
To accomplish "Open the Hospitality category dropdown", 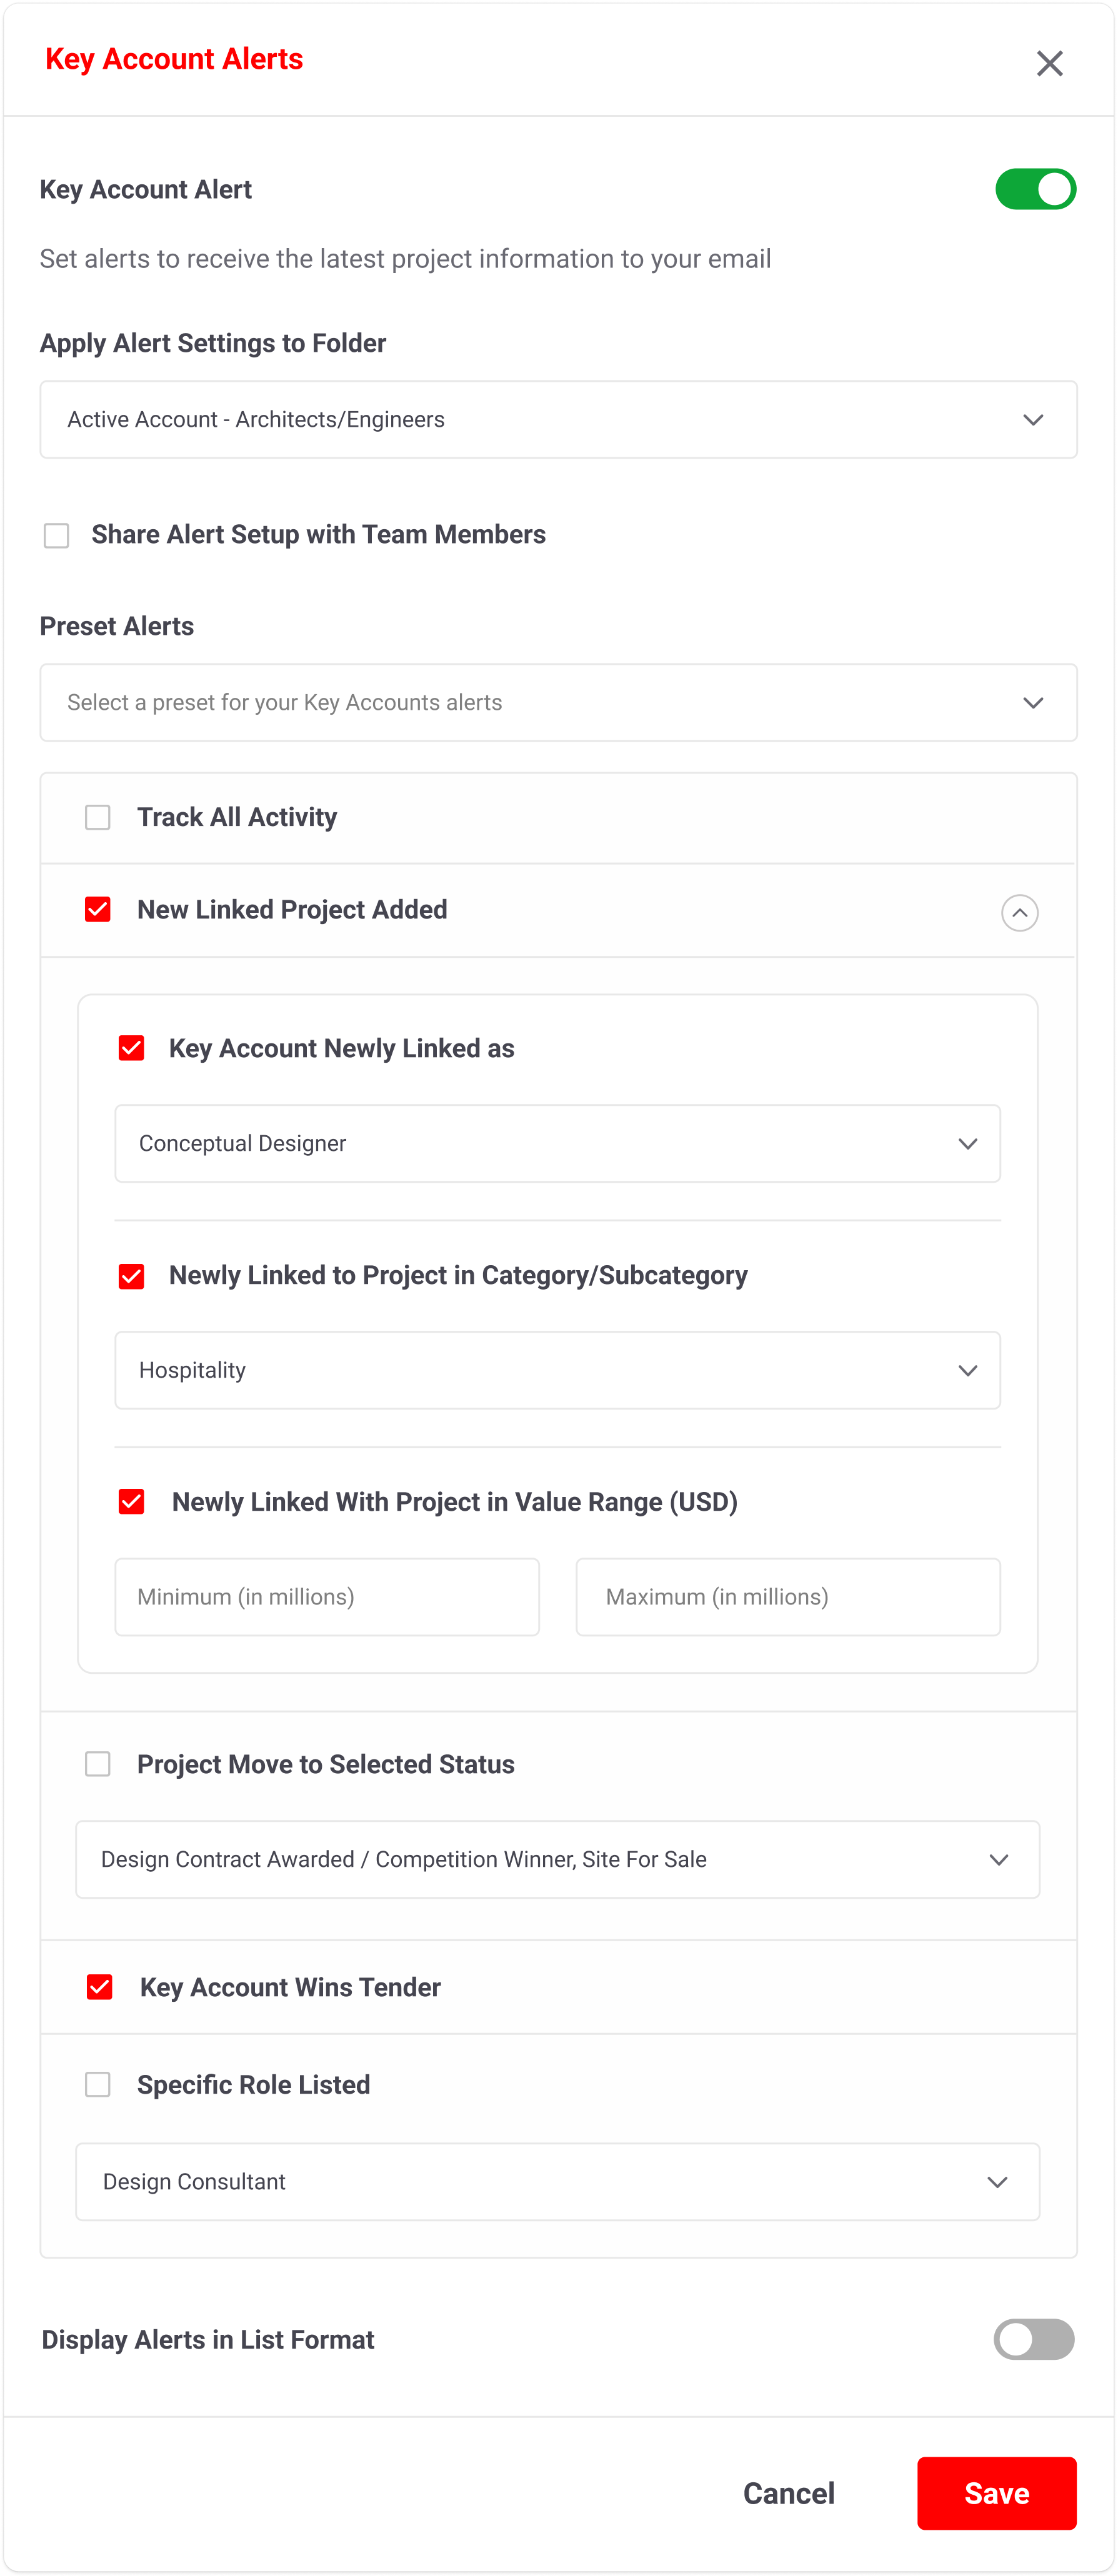I will pos(557,1370).
